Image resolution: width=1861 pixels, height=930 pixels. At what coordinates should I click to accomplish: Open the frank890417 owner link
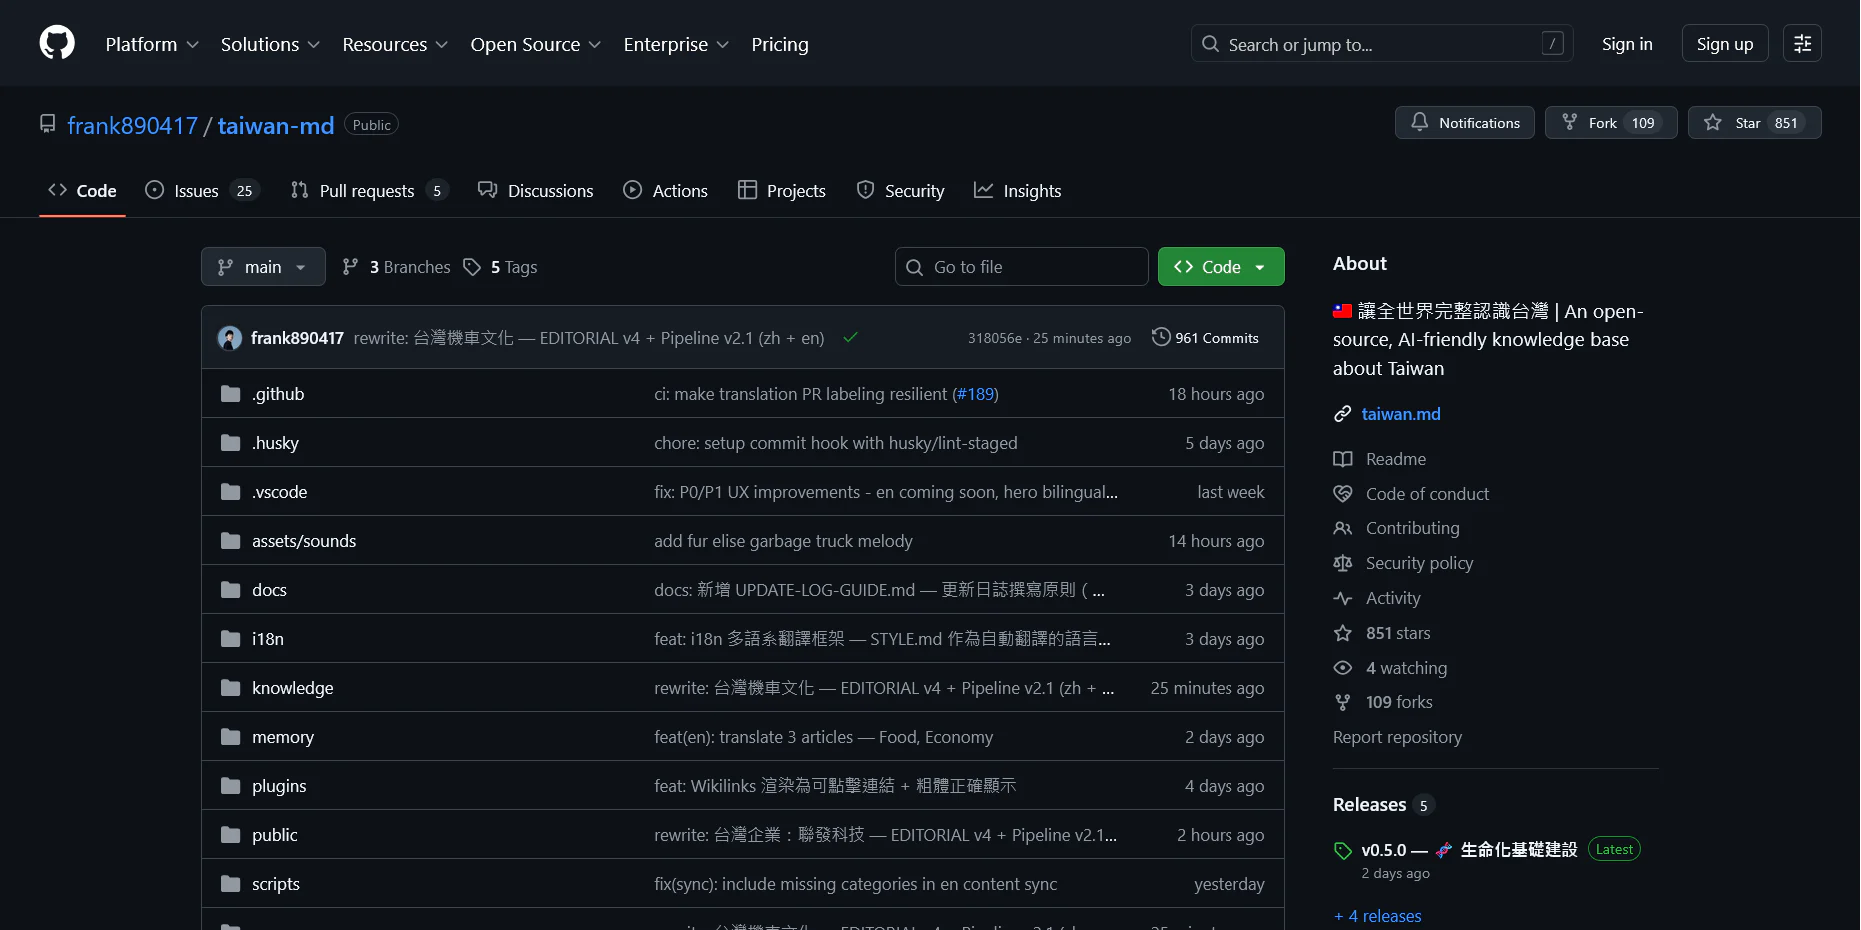132,125
